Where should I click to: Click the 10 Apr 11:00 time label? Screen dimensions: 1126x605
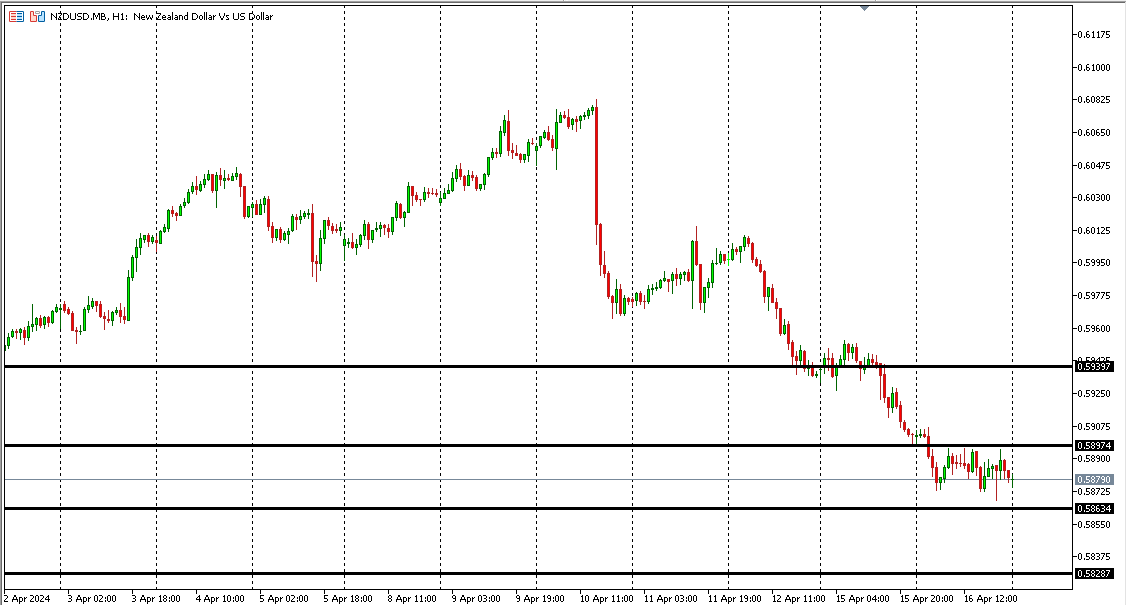(x=606, y=598)
